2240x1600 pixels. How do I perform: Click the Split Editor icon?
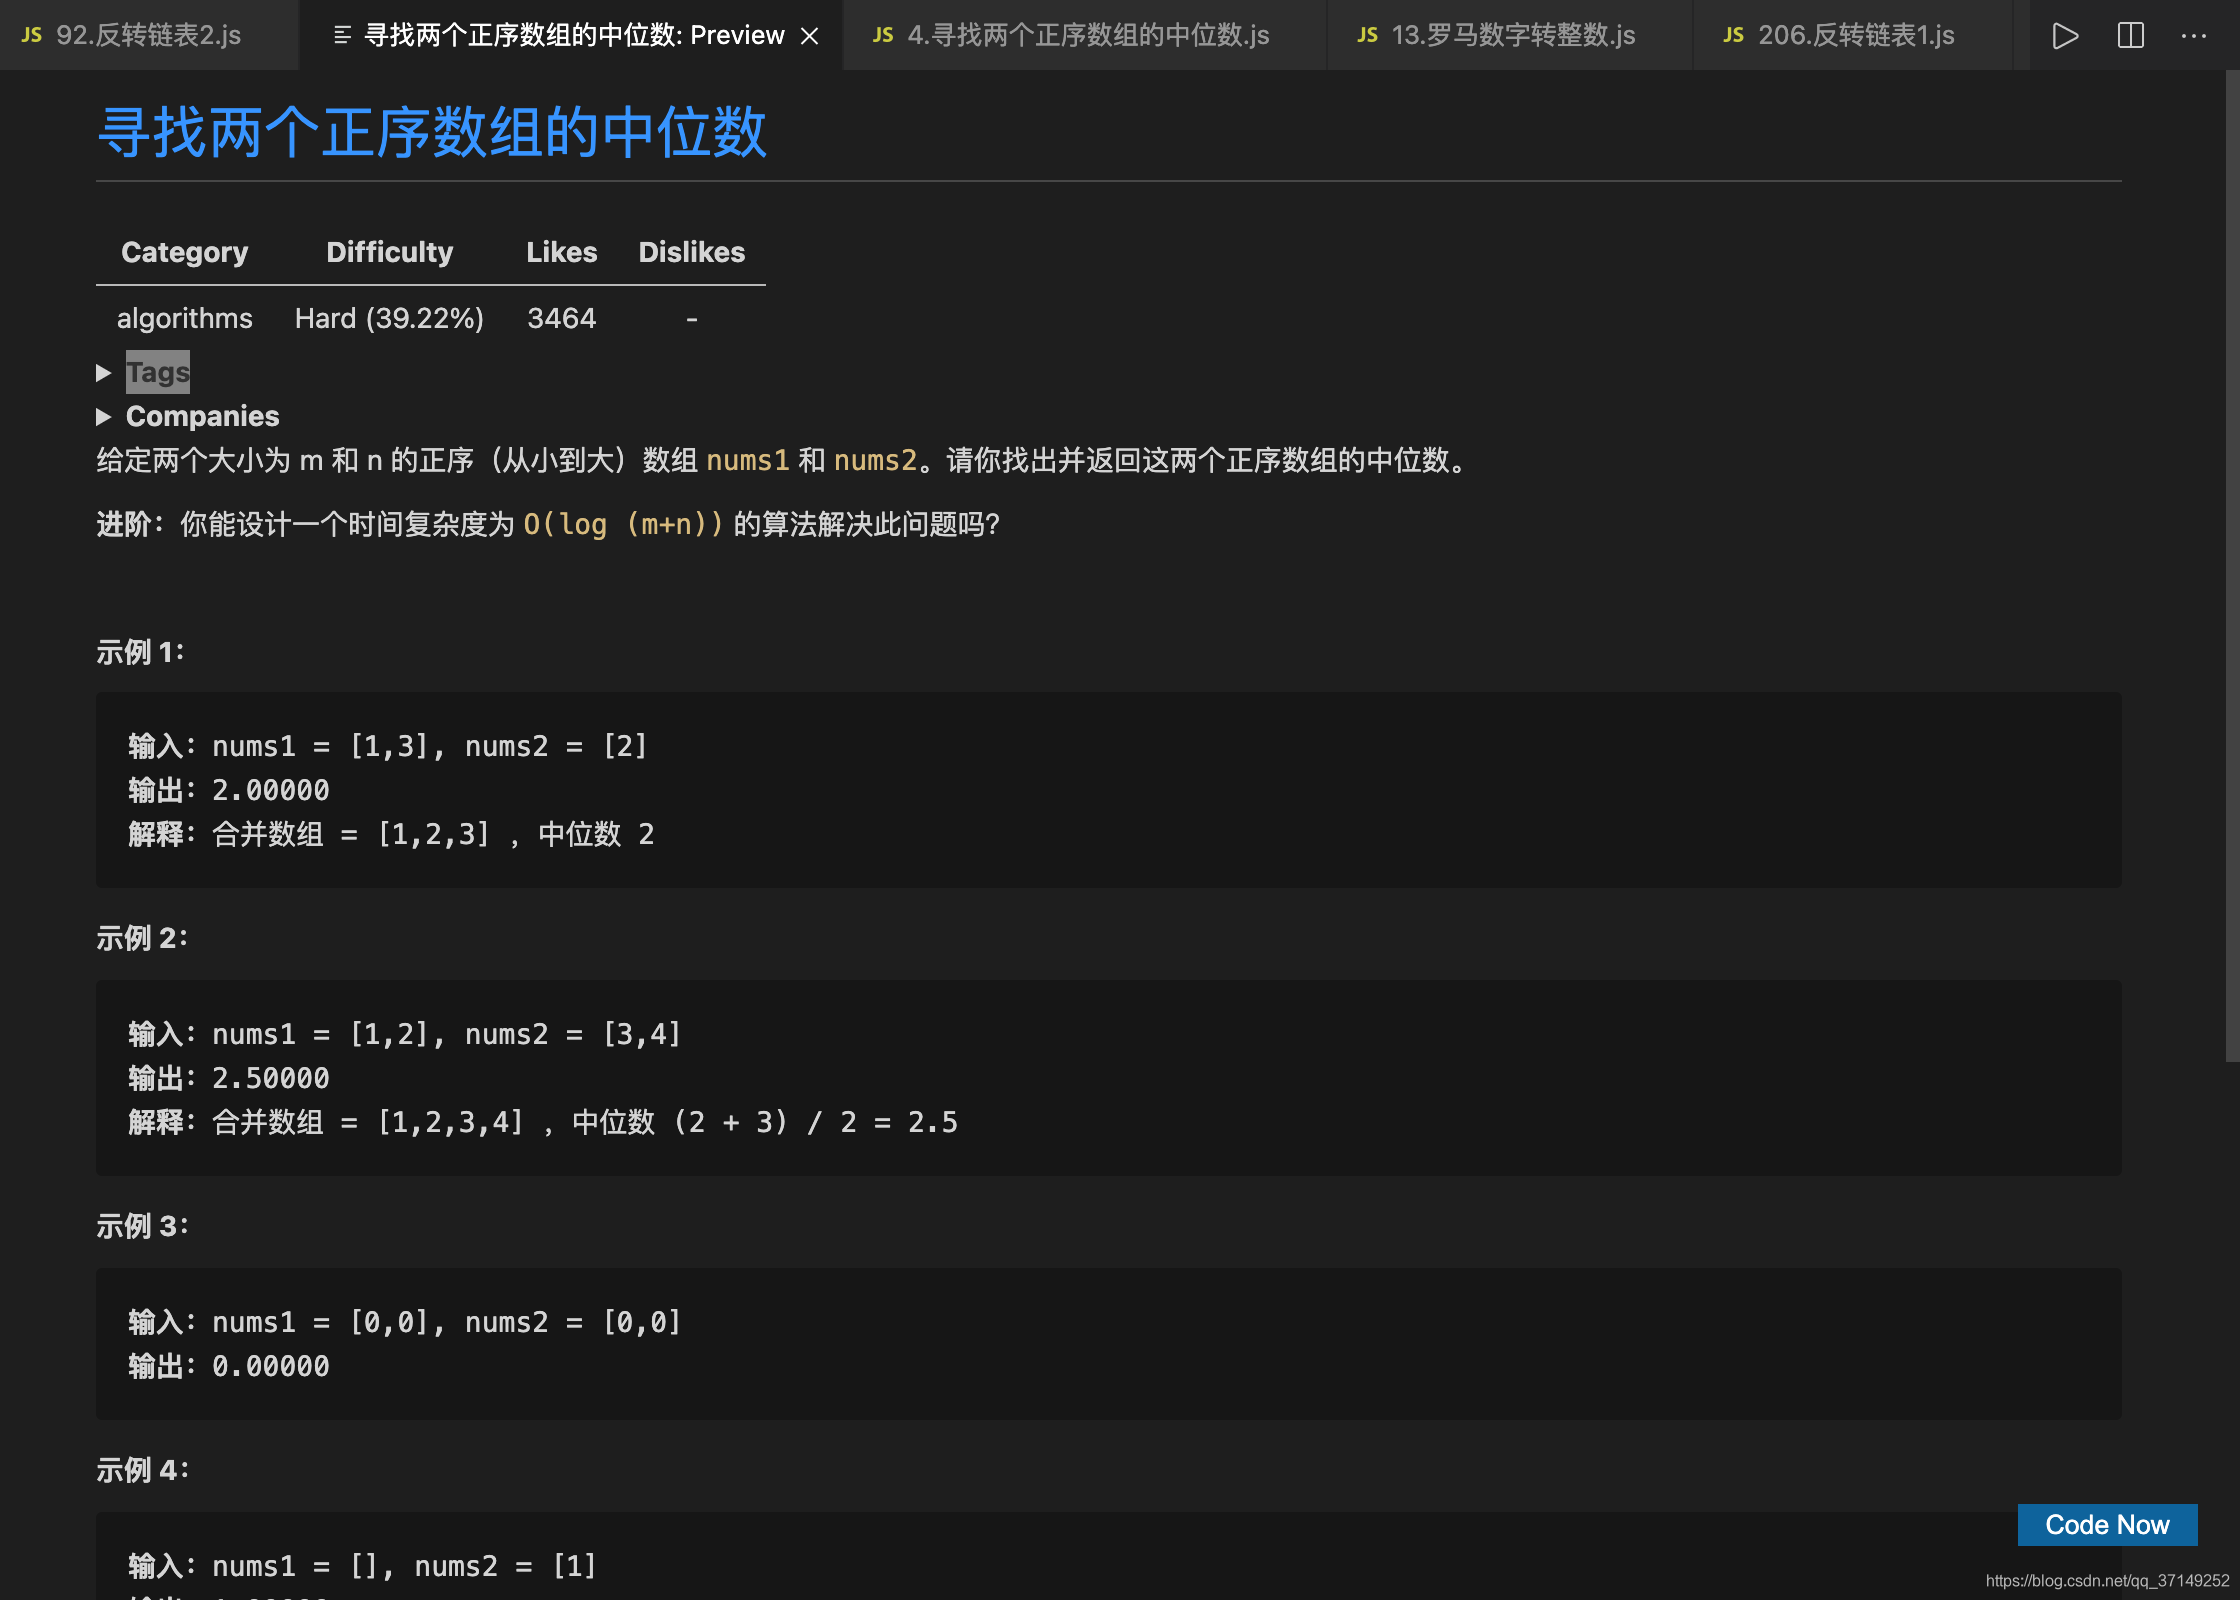point(2131,36)
